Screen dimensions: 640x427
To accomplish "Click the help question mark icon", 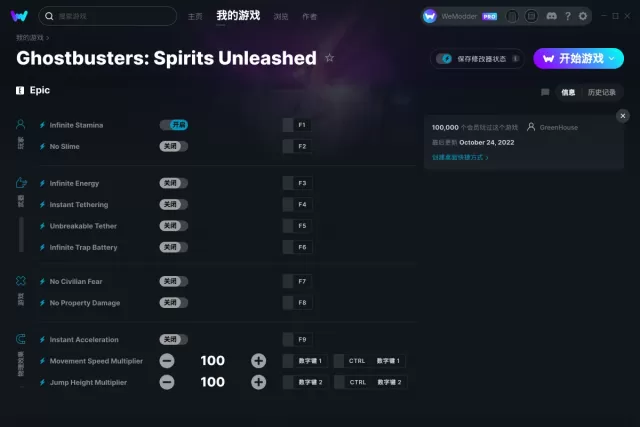I will 566,17.
